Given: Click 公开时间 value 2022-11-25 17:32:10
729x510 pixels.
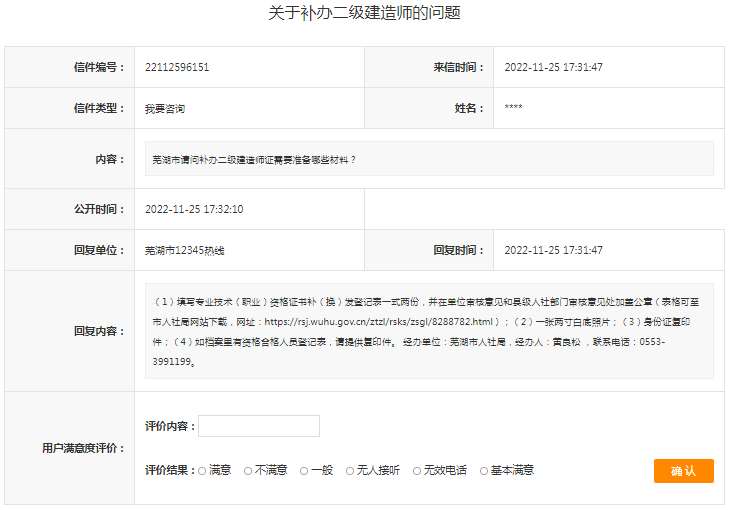Looking at the screenshot, I should 194,209.
